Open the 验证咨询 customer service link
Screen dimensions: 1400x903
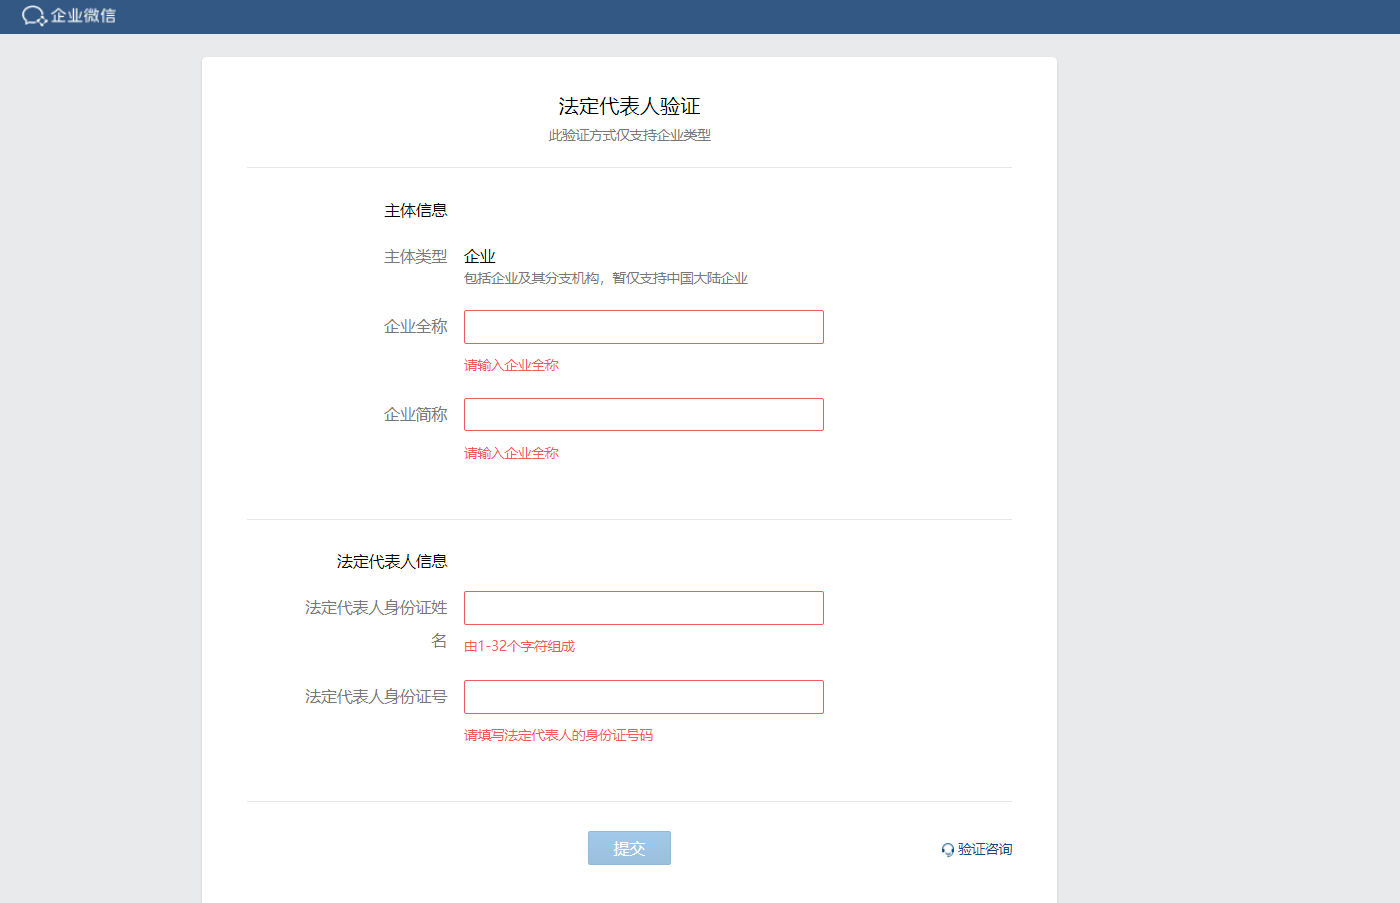984,849
